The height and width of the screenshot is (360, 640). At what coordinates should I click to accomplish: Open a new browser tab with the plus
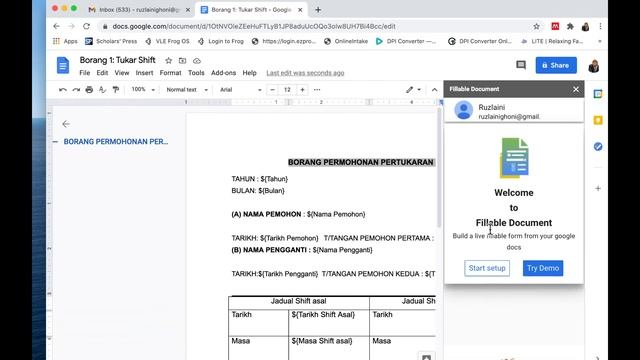[x=318, y=10]
